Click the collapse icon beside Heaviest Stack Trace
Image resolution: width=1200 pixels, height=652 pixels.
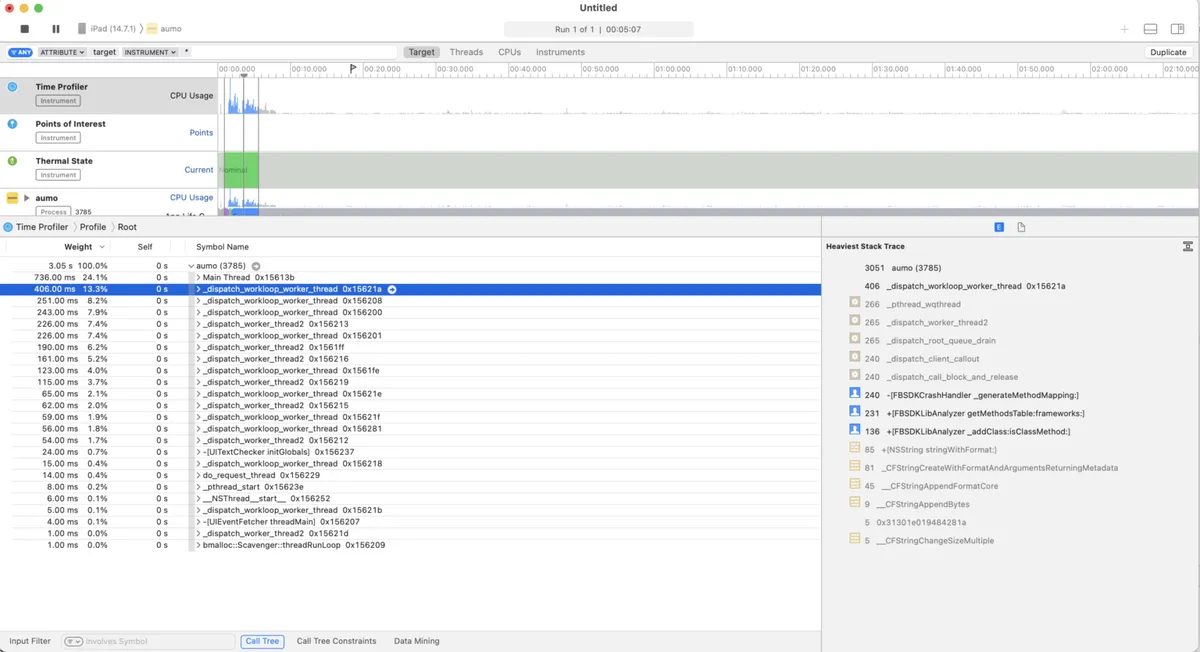point(1187,246)
